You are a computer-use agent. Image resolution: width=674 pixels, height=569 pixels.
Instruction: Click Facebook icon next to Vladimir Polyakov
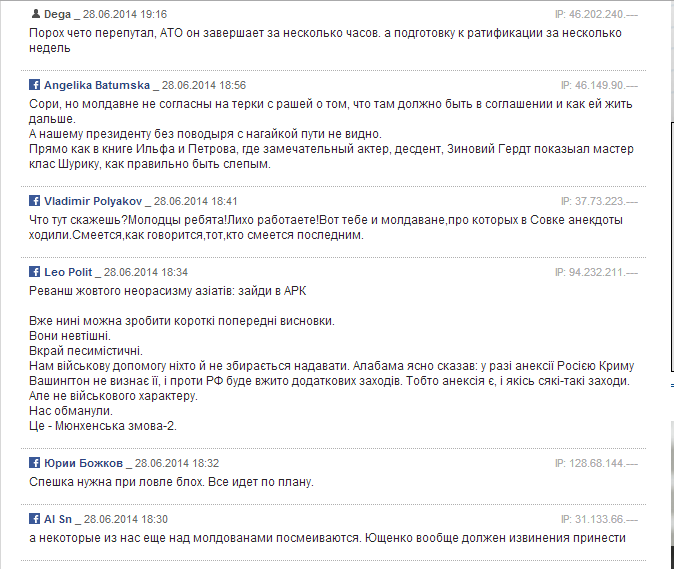(x=35, y=201)
